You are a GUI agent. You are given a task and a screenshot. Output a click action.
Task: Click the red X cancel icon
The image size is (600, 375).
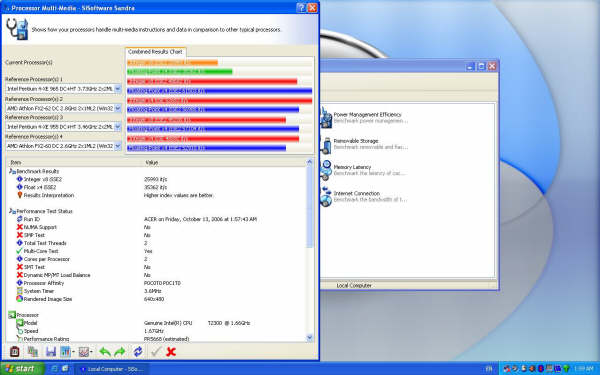(171, 351)
